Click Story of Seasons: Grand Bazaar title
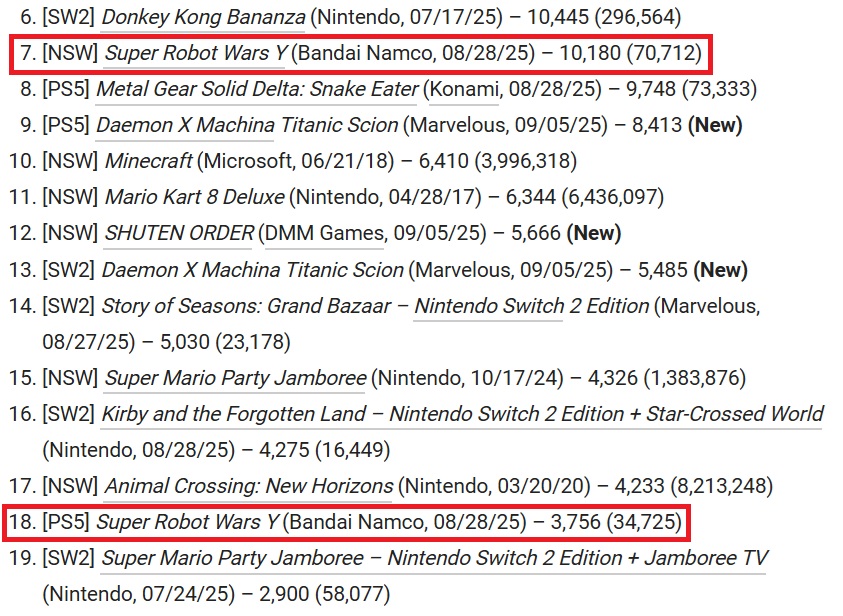The width and height of the screenshot is (843, 616). point(246,306)
